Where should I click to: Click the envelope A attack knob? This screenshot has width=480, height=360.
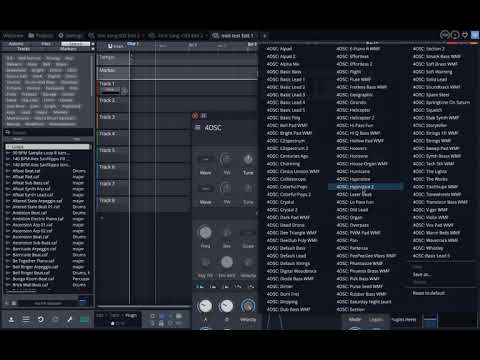point(205,306)
